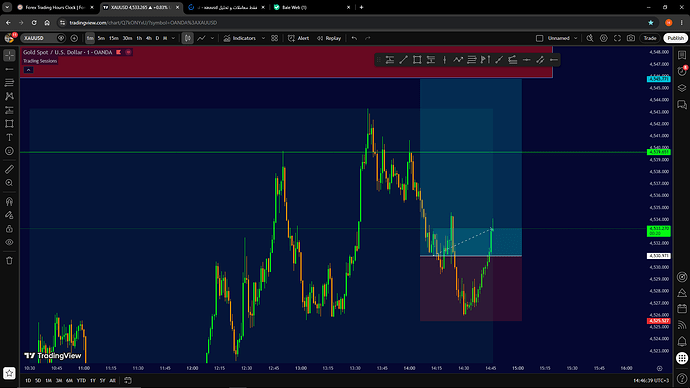
Task: Publish the chart idea
Action: (x=675, y=38)
